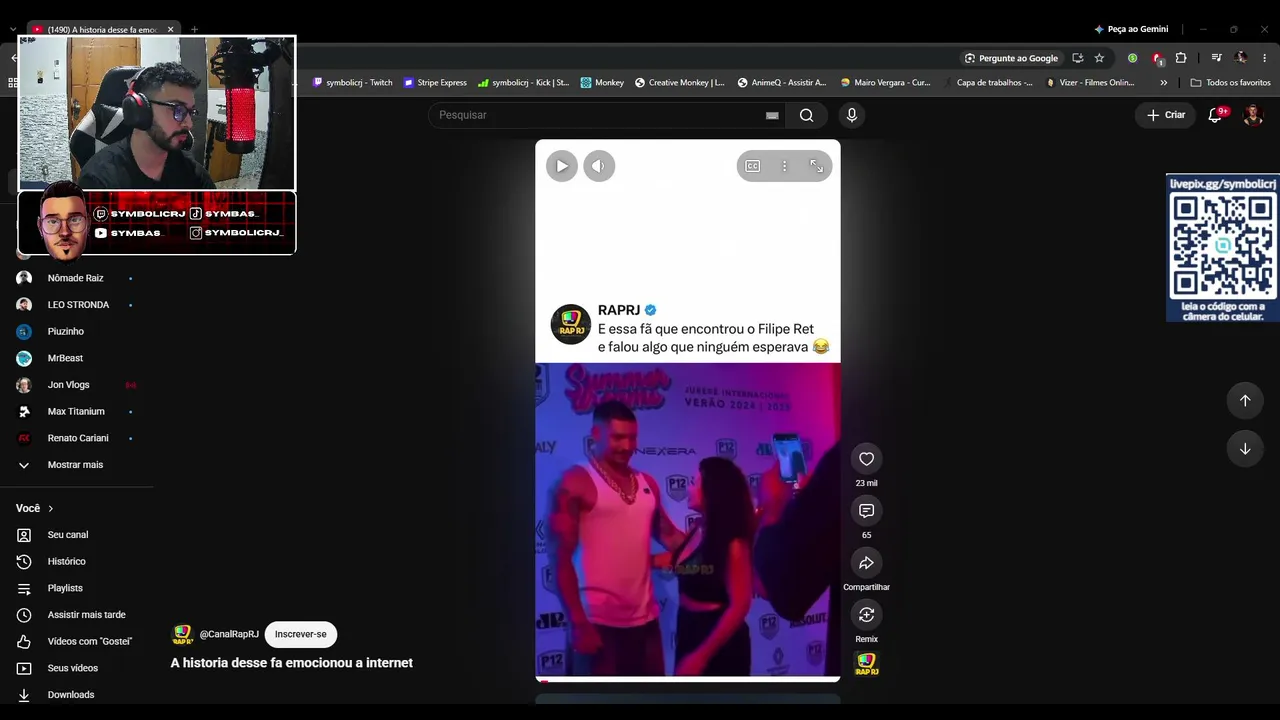Open the Vizer - Filmes Online bookmark
Viewport: 1280px width, 720px height.
coord(1090,83)
